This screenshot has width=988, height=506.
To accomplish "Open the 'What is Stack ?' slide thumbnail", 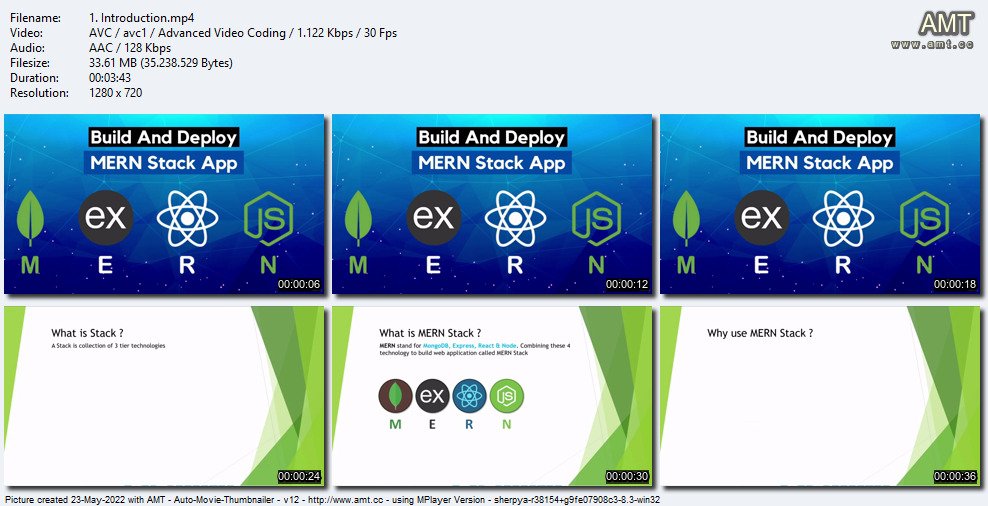I will click(164, 396).
